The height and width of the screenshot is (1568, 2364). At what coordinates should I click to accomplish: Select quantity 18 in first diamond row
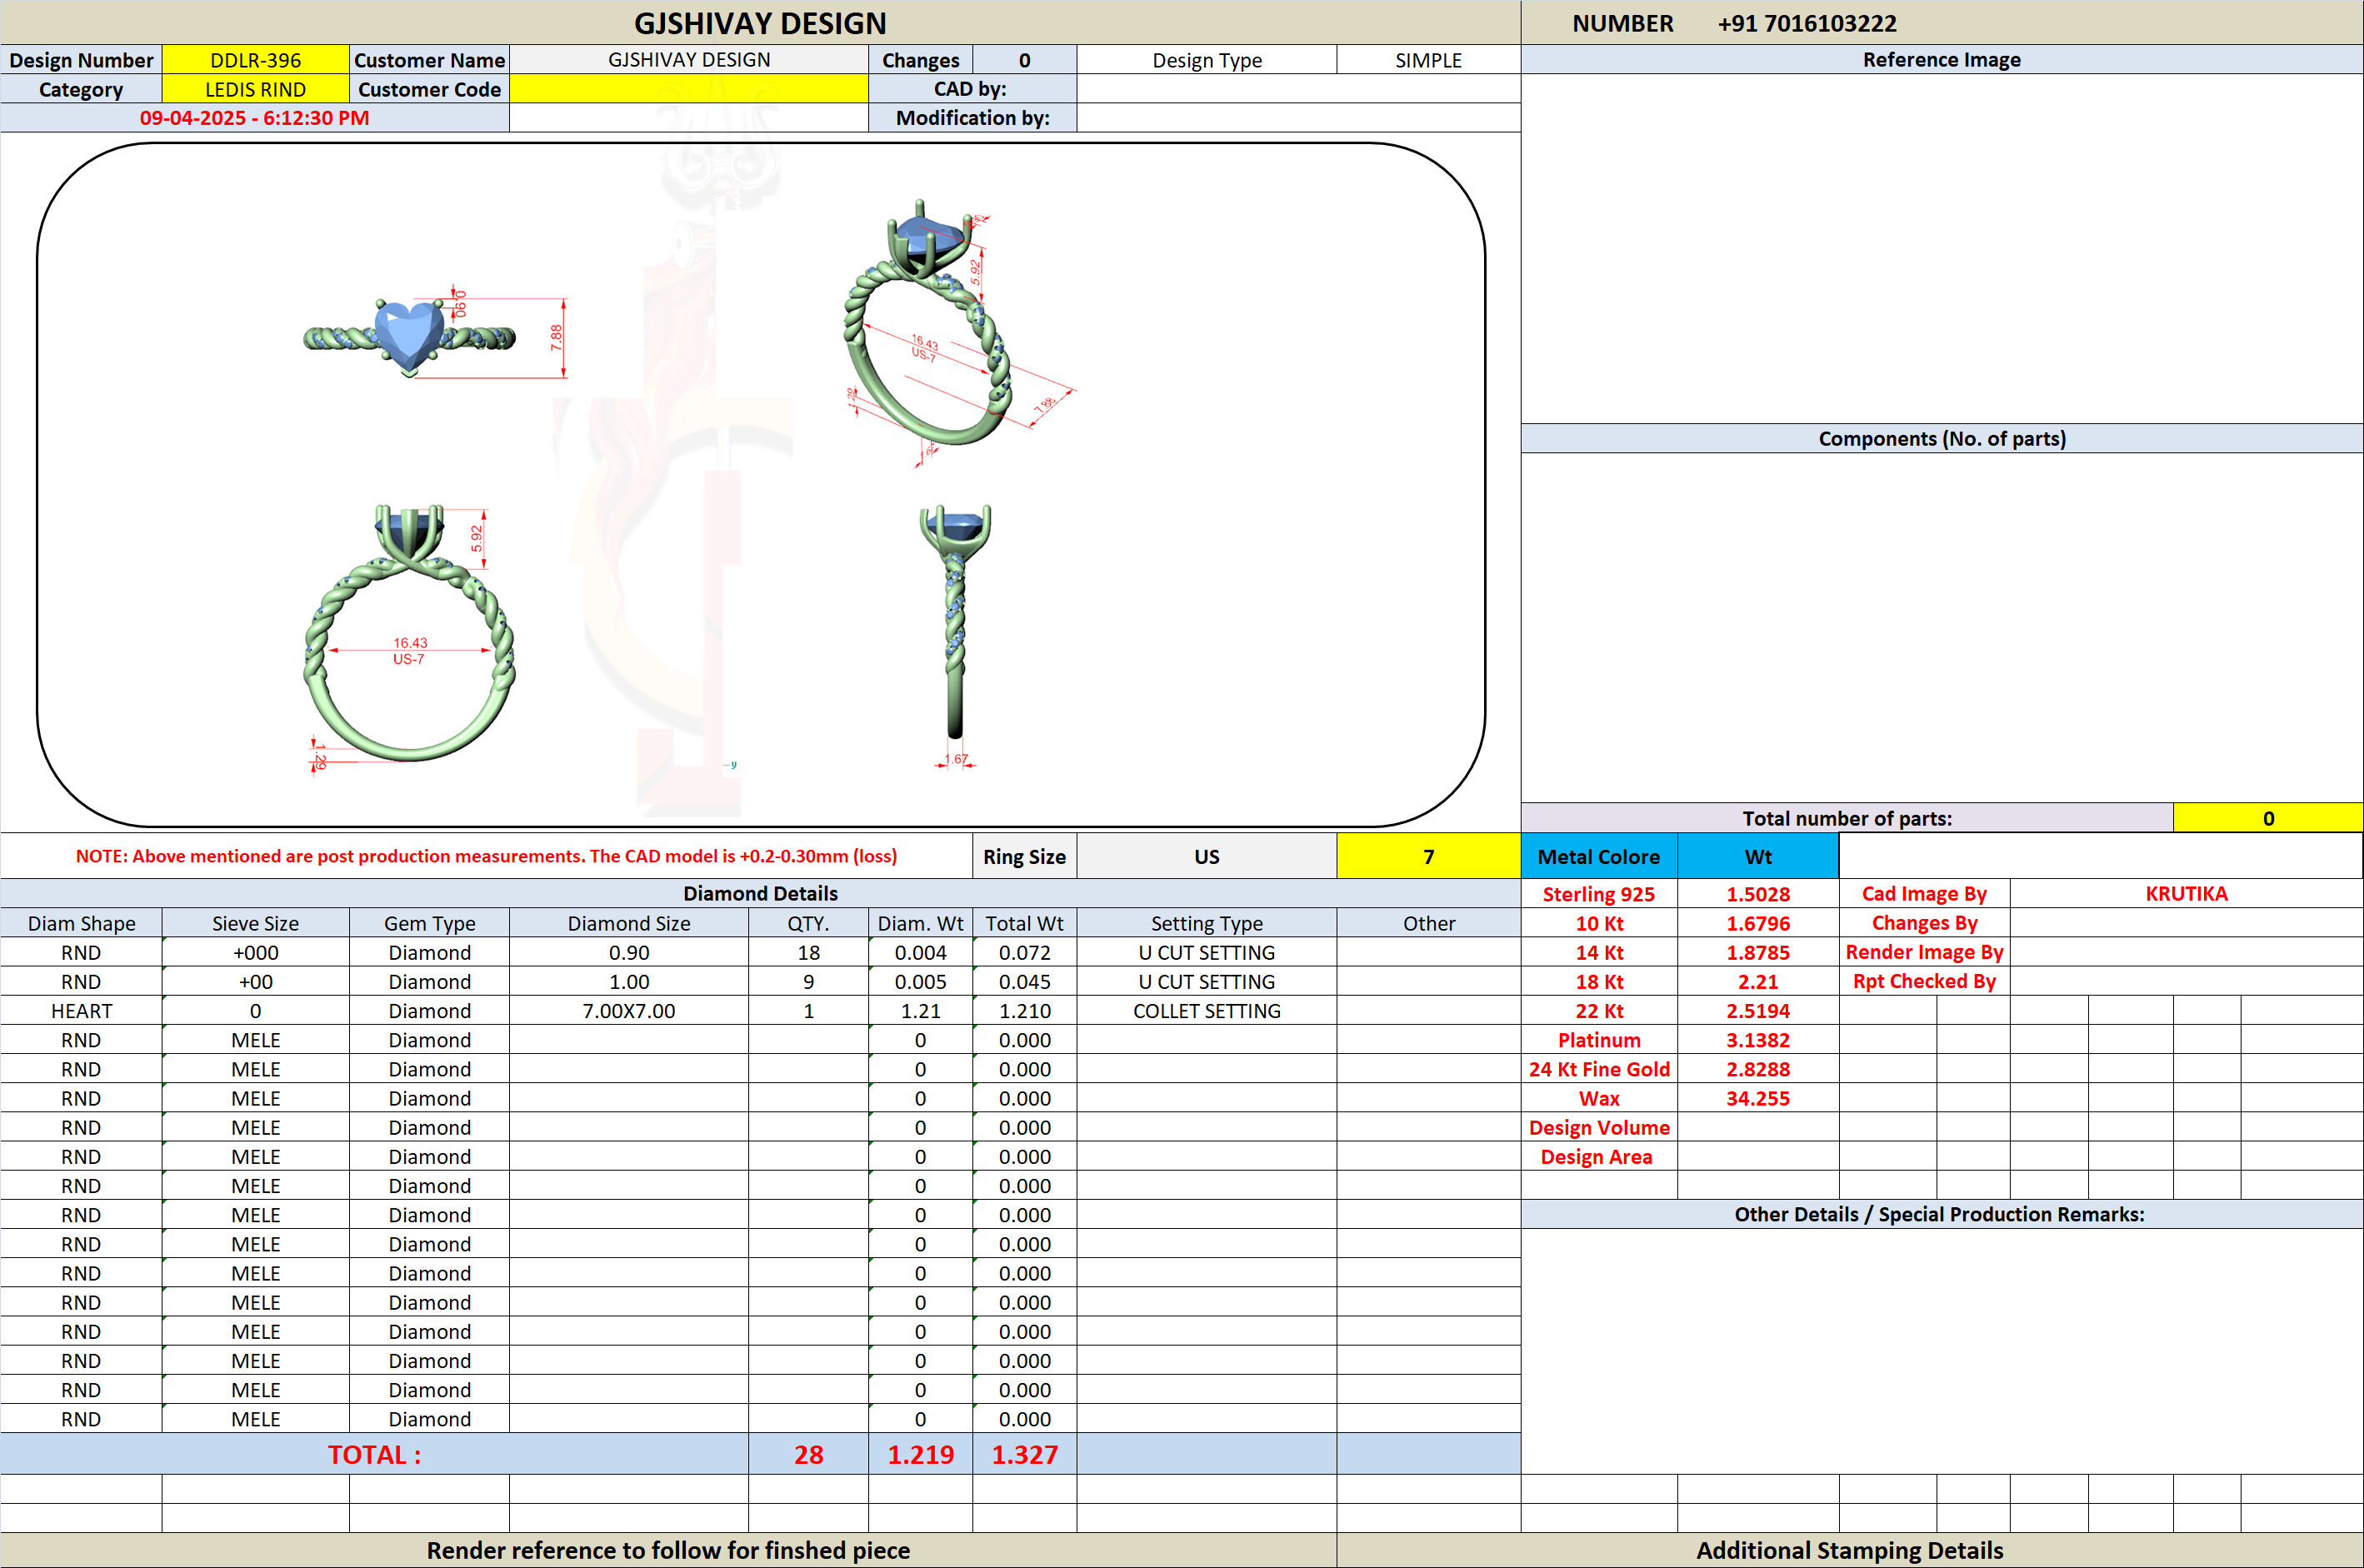808,952
